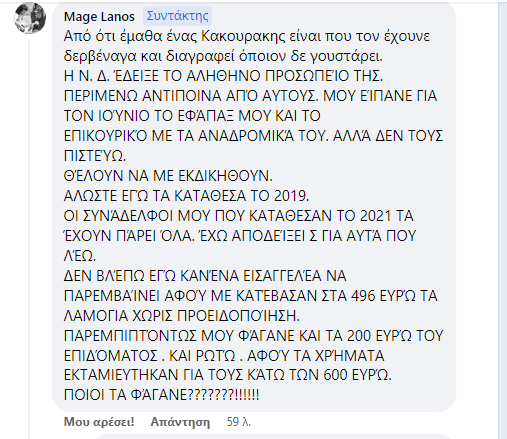Image resolution: width=507 pixels, height=439 pixels.
Task: Open the 59 λ. timestamp link
Action: click(238, 422)
